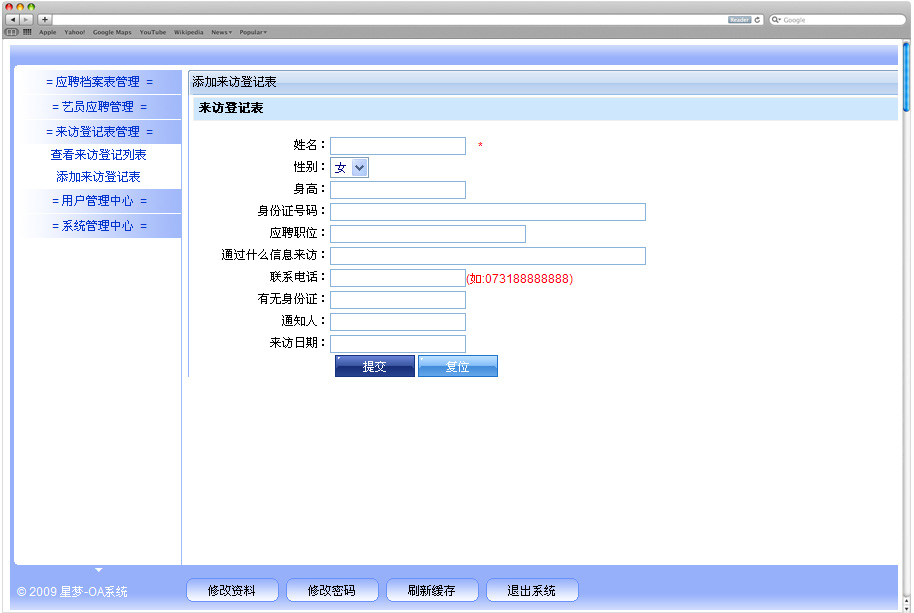
Task: Click the reload page icon
Action: (x=757, y=20)
